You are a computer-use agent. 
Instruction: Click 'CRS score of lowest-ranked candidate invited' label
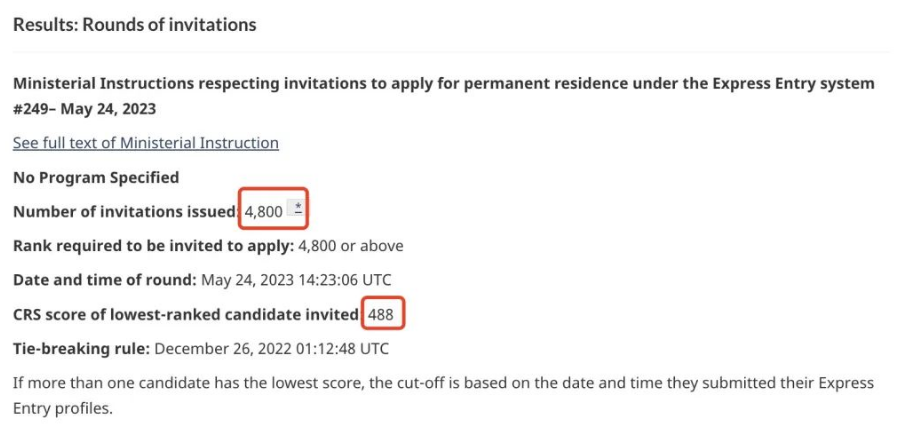[x=186, y=315]
